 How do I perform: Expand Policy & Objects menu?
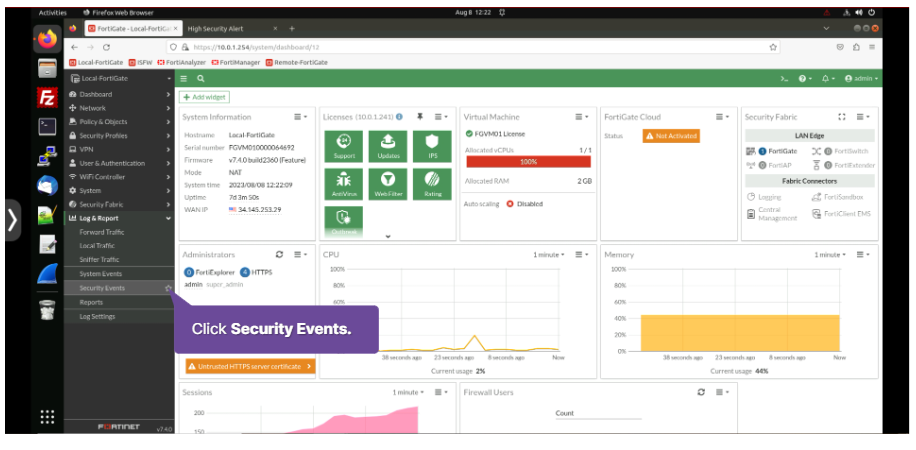119,122
